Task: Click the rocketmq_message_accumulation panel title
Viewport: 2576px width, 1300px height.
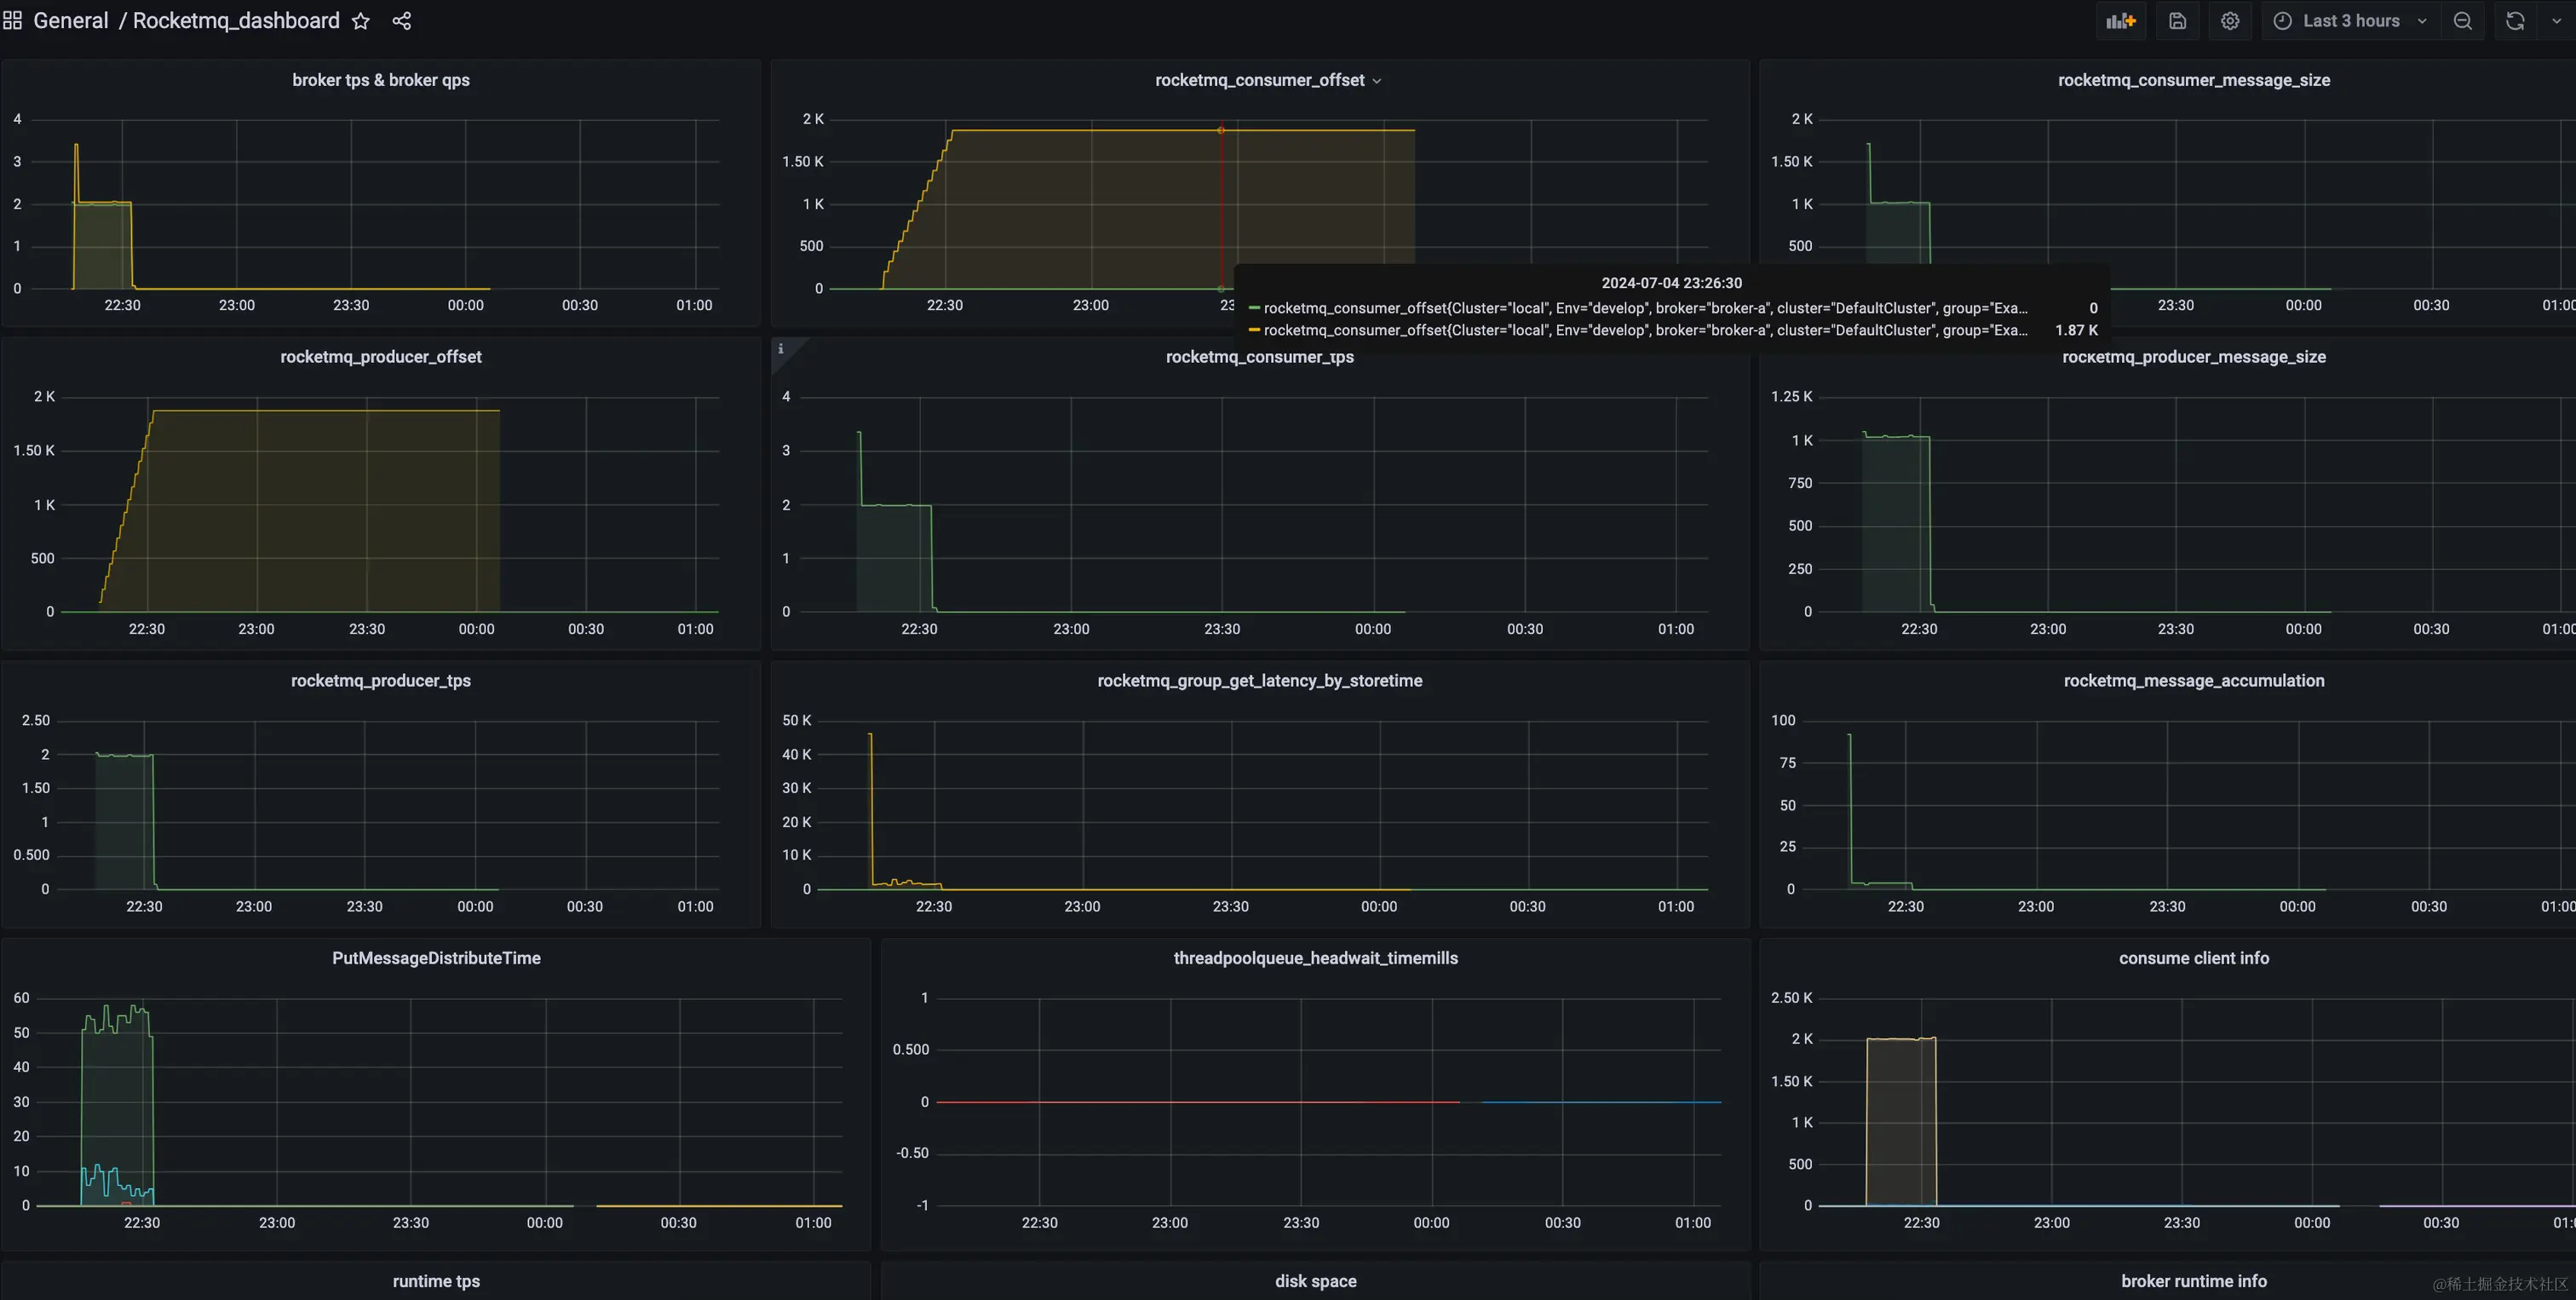Action: [2193, 681]
